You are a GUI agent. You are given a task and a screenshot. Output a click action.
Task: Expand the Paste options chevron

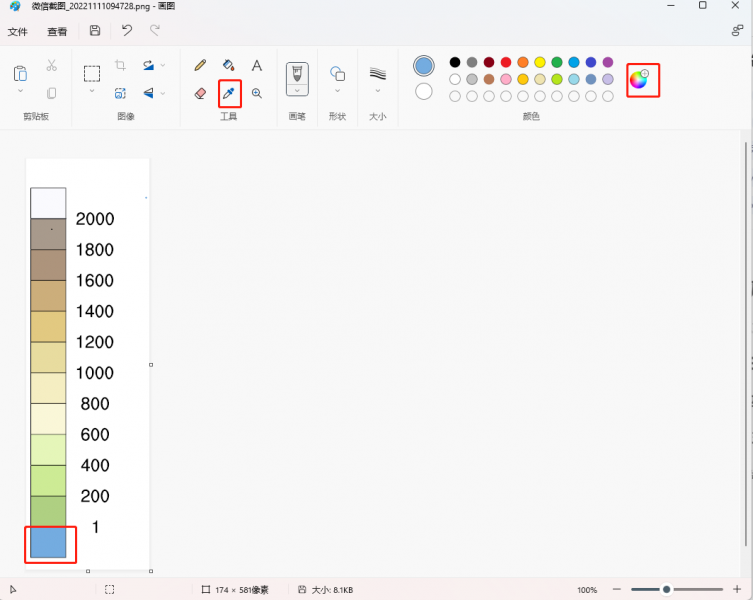tap(20, 90)
